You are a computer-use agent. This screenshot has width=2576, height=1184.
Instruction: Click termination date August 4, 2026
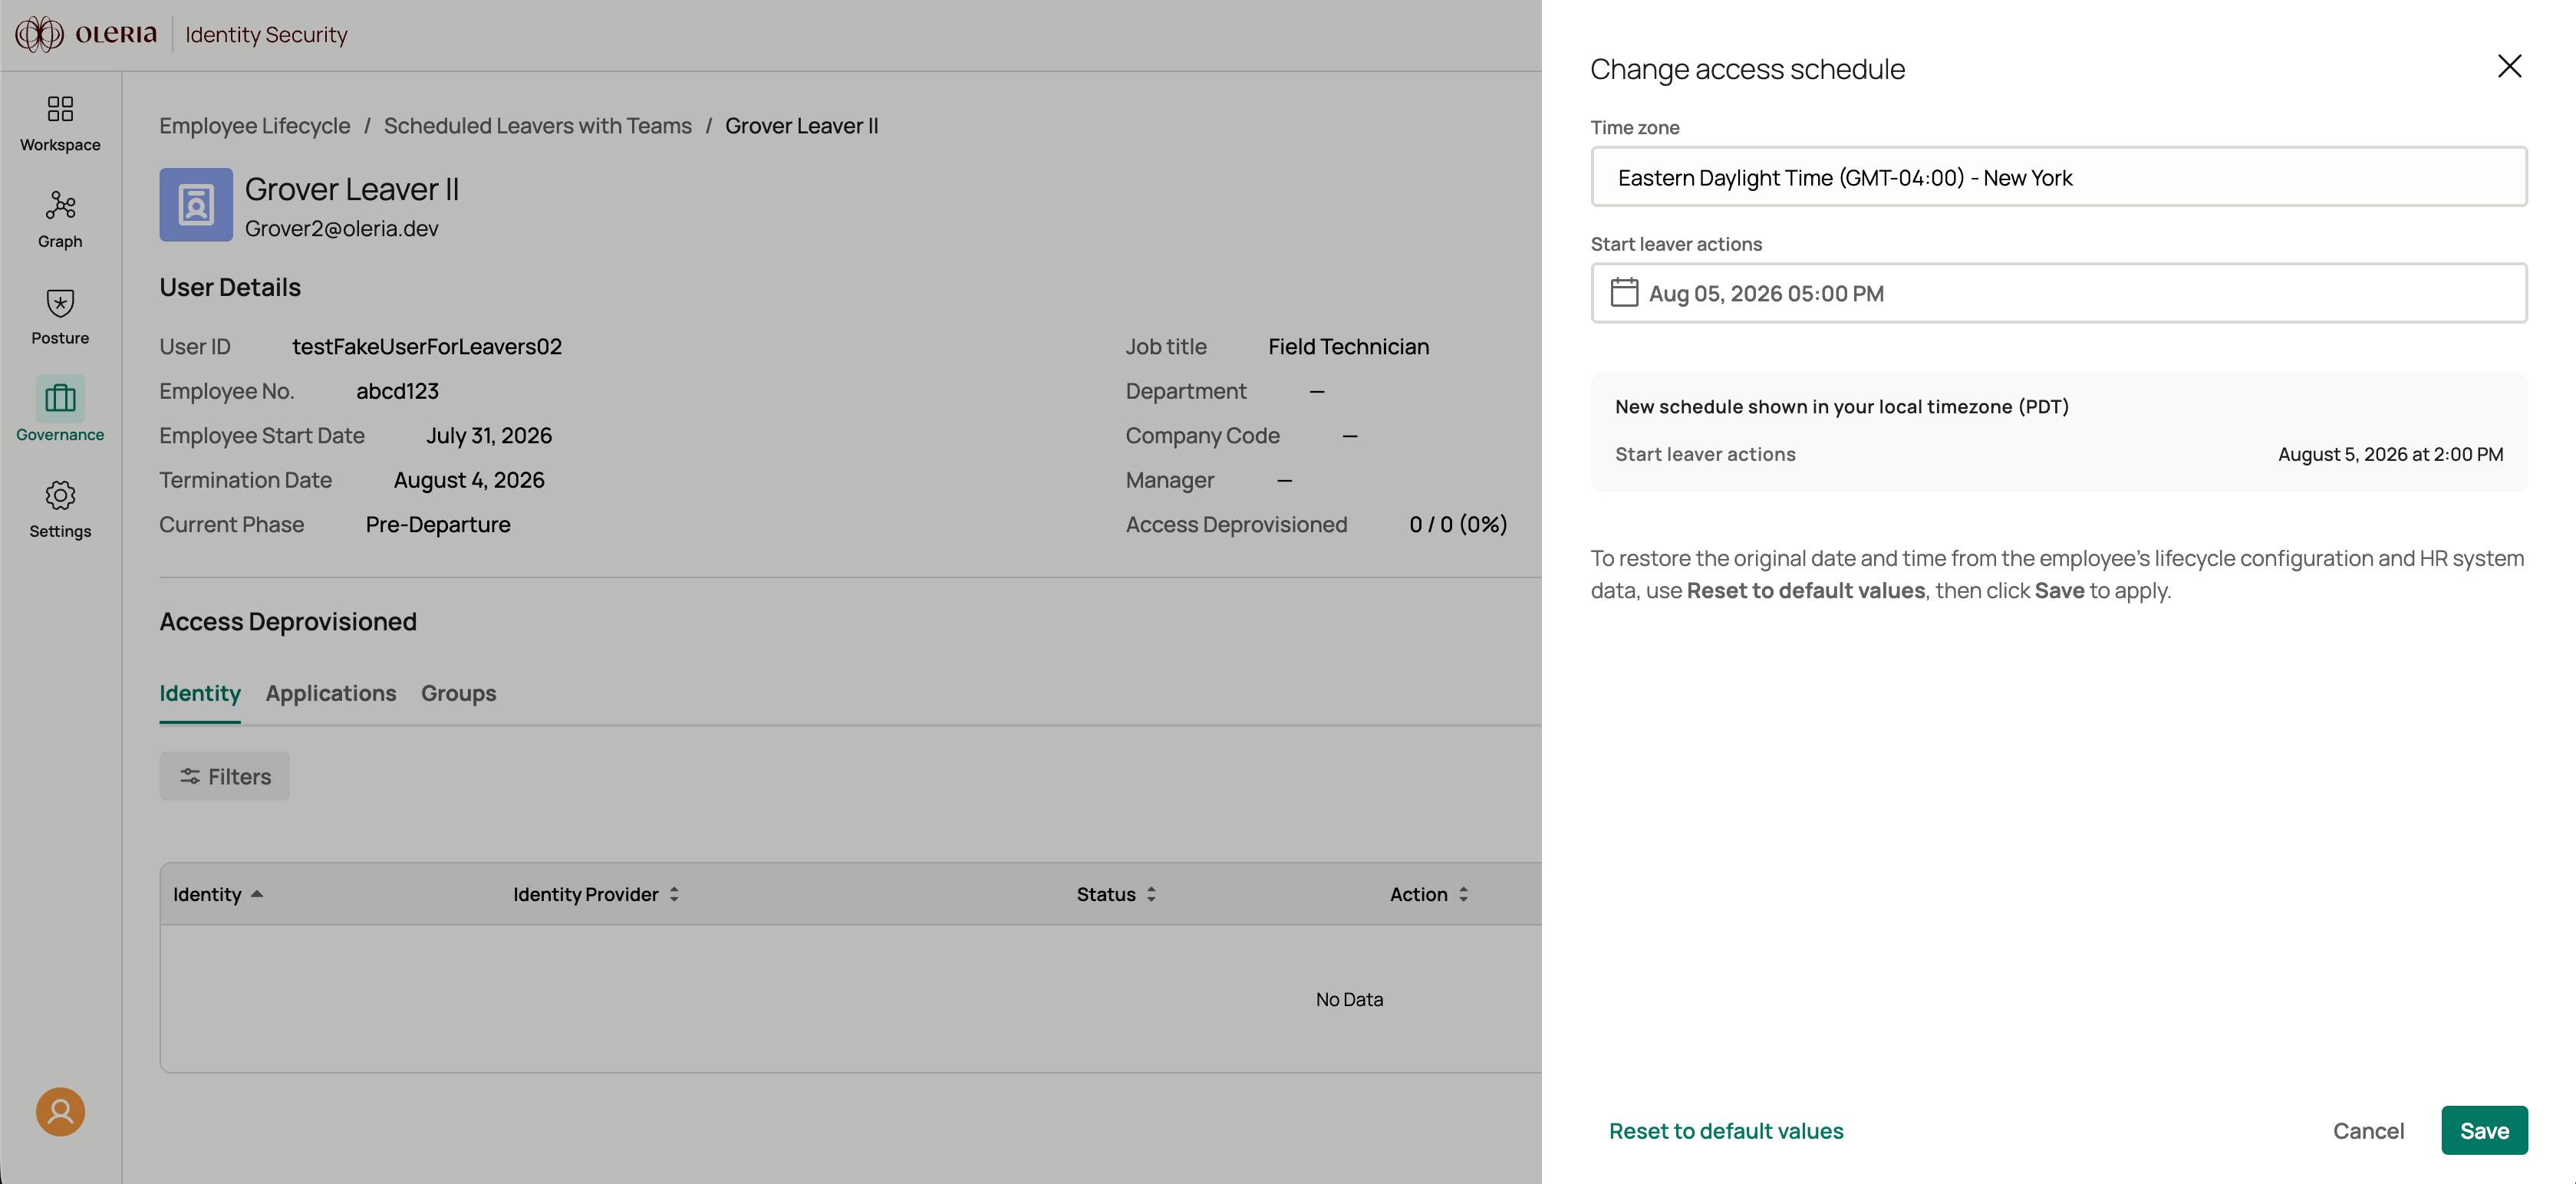coord(469,480)
